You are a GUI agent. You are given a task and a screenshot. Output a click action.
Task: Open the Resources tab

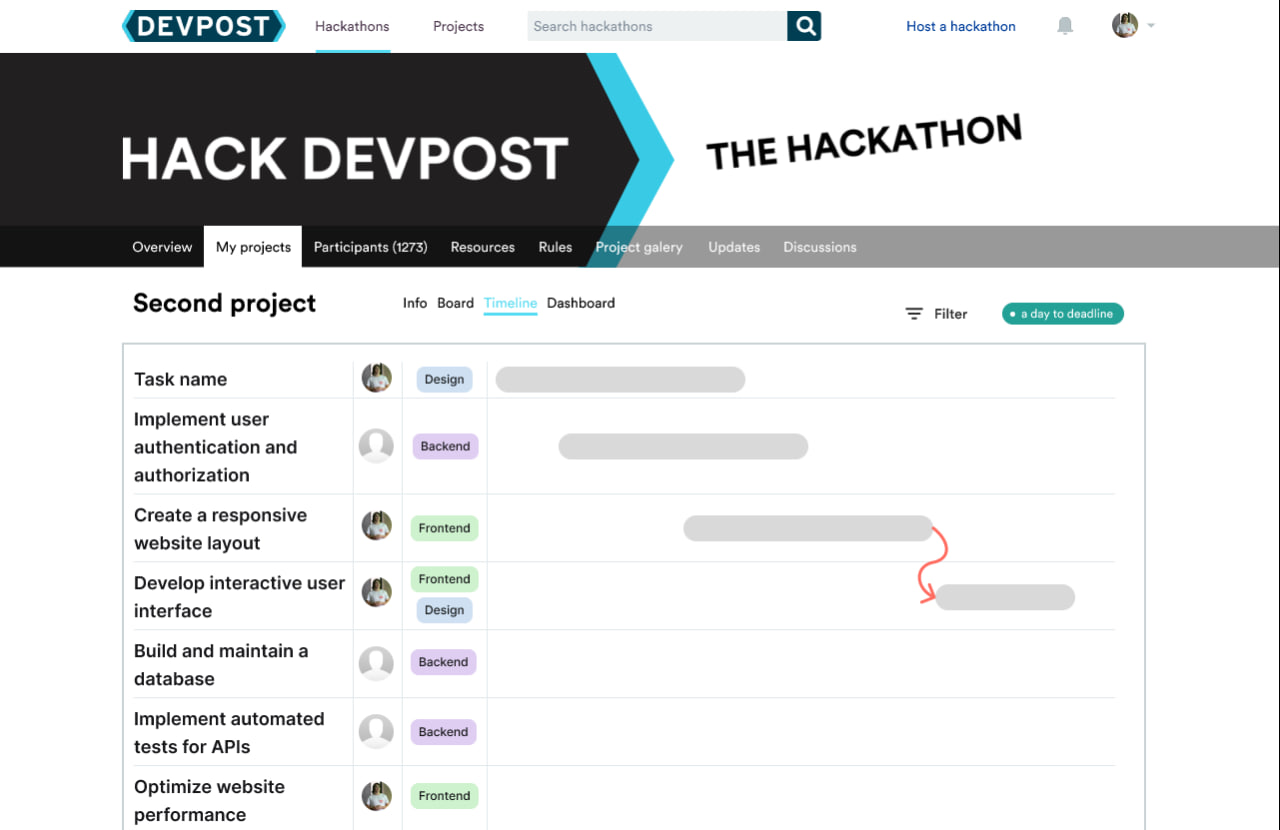[483, 247]
